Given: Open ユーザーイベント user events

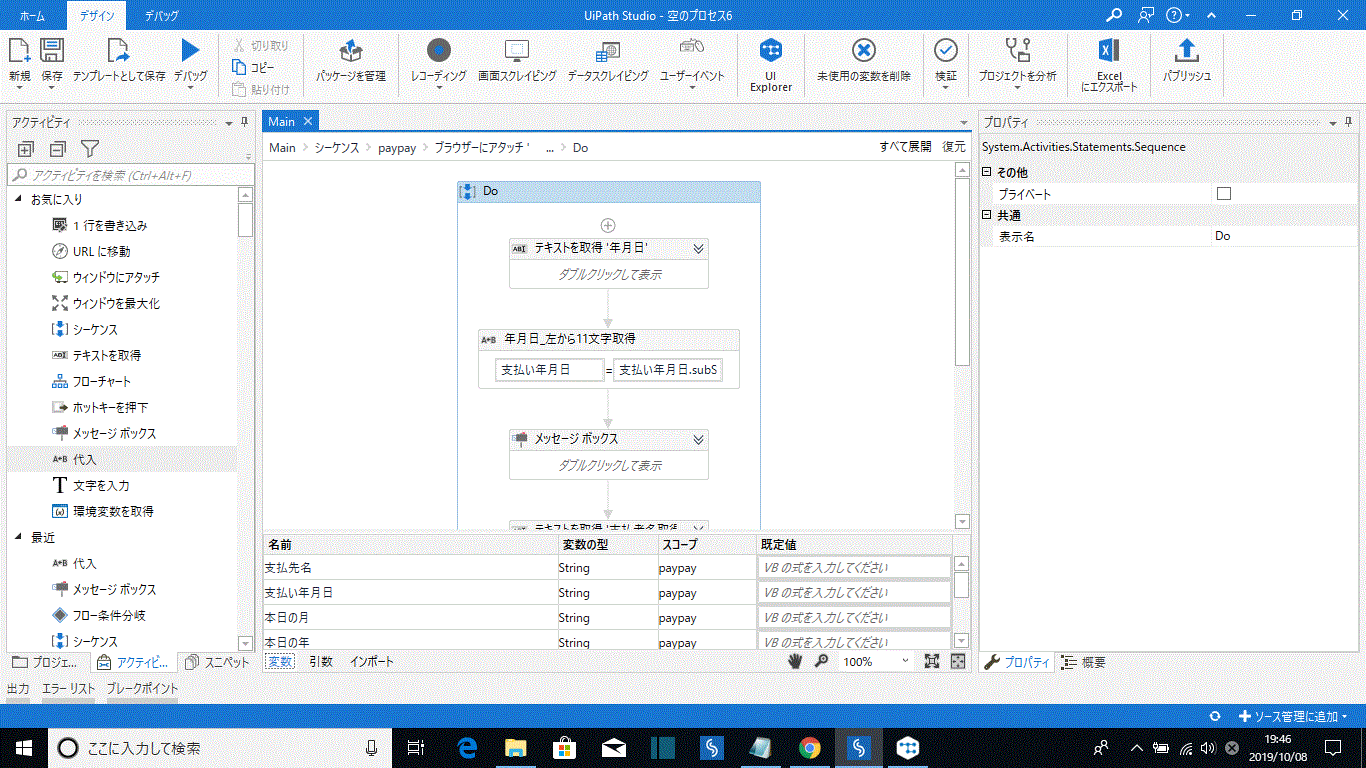Looking at the screenshot, I should (692, 48).
